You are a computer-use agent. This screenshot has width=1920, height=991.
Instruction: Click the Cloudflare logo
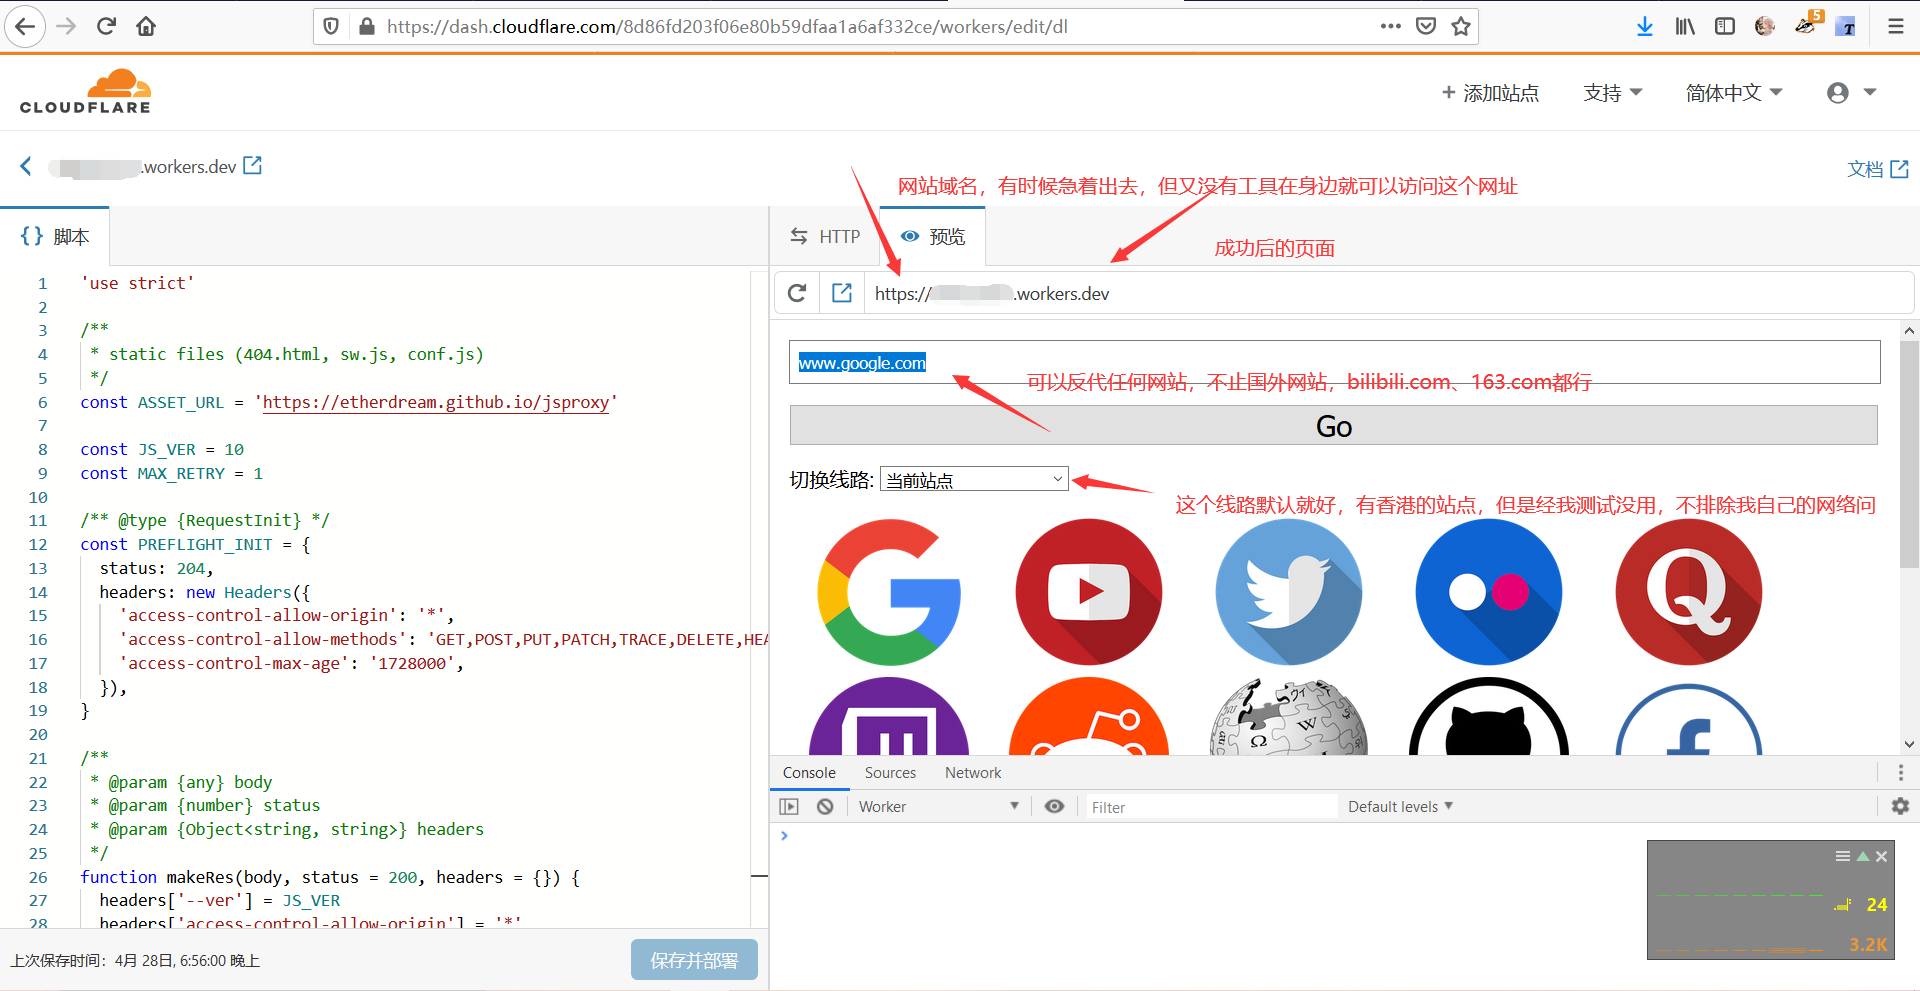coord(86,92)
